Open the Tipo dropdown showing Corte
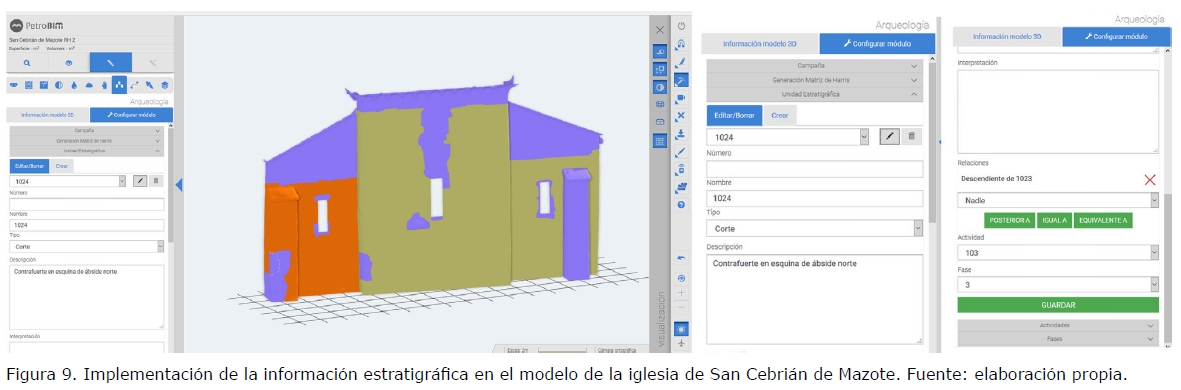Screen dimensions: 1181x390 point(815,228)
